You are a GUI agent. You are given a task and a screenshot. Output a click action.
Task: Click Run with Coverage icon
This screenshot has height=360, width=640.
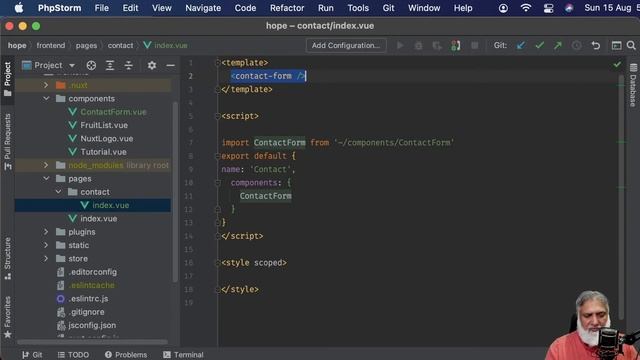[x=437, y=45]
